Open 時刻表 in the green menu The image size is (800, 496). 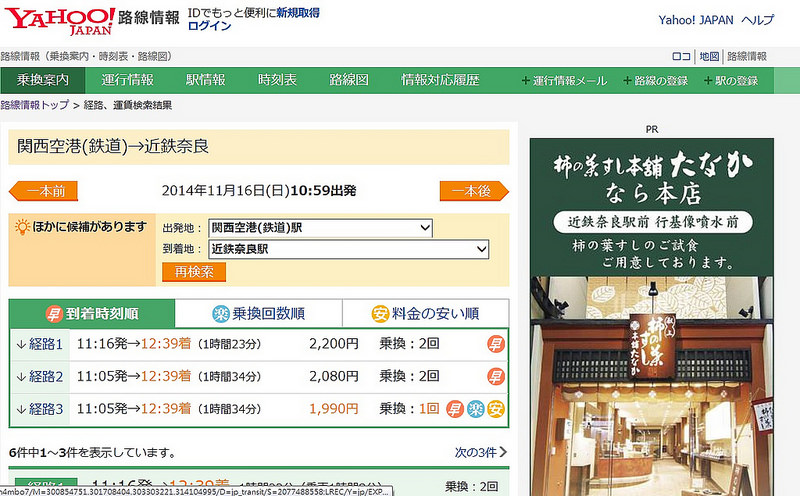click(x=277, y=80)
